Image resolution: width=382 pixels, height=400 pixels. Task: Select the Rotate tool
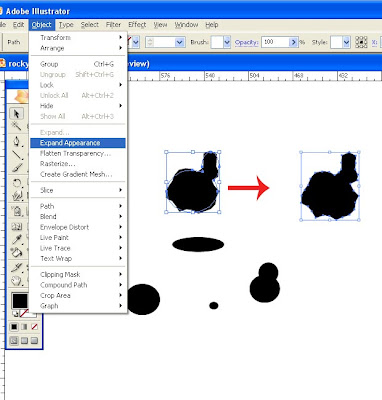(17, 183)
